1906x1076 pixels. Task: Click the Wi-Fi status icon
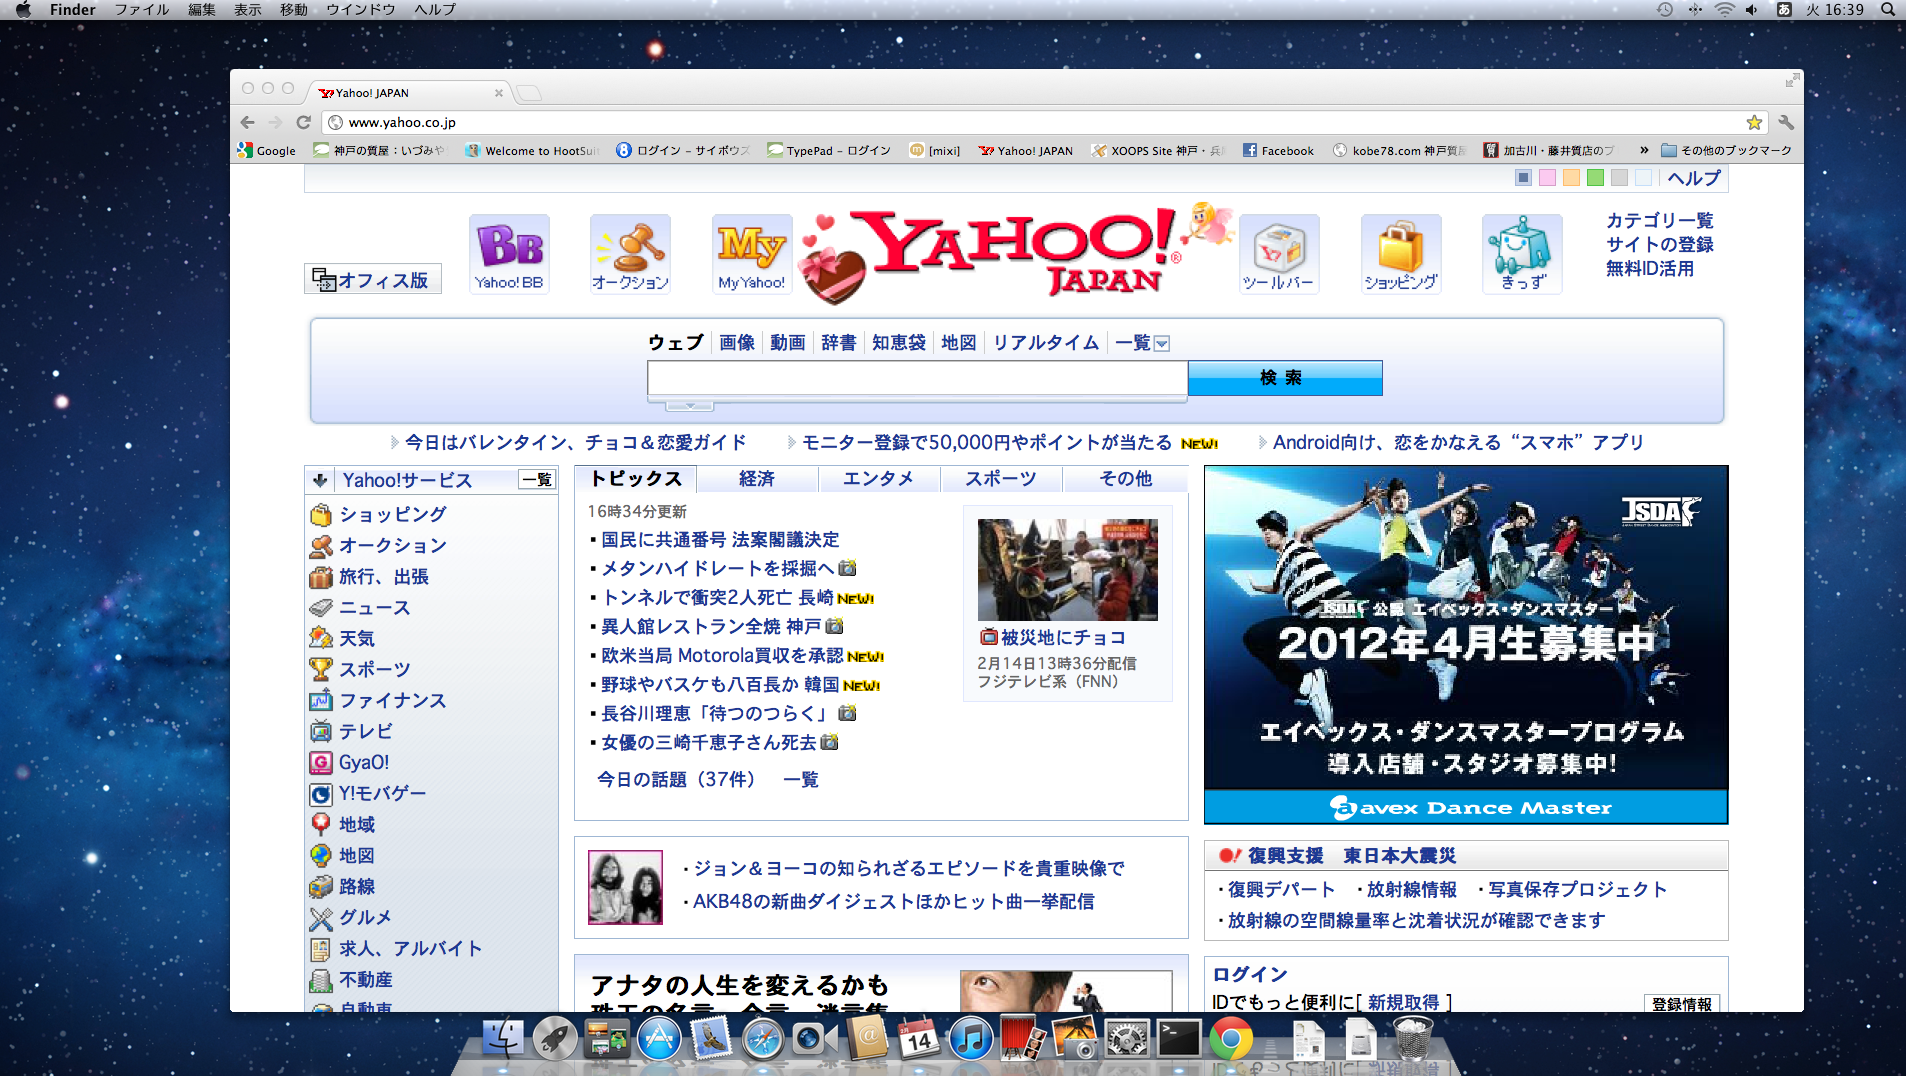point(1724,9)
